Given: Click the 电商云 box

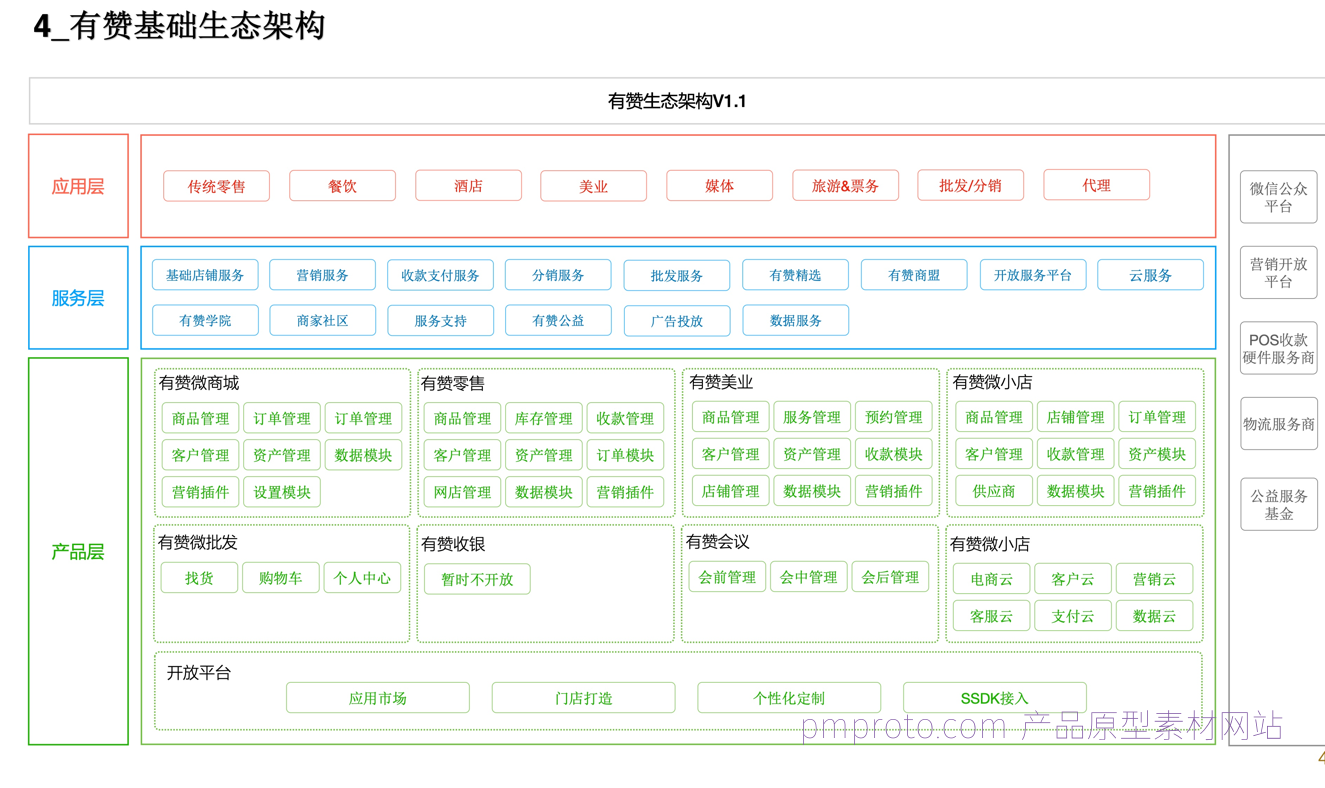Looking at the screenshot, I should click(991, 579).
